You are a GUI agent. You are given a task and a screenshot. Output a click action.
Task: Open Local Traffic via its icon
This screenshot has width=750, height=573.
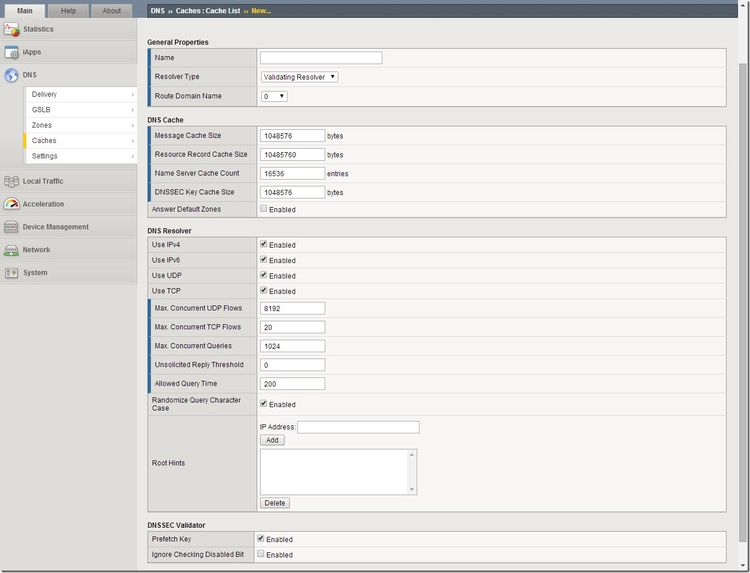[x=12, y=181]
